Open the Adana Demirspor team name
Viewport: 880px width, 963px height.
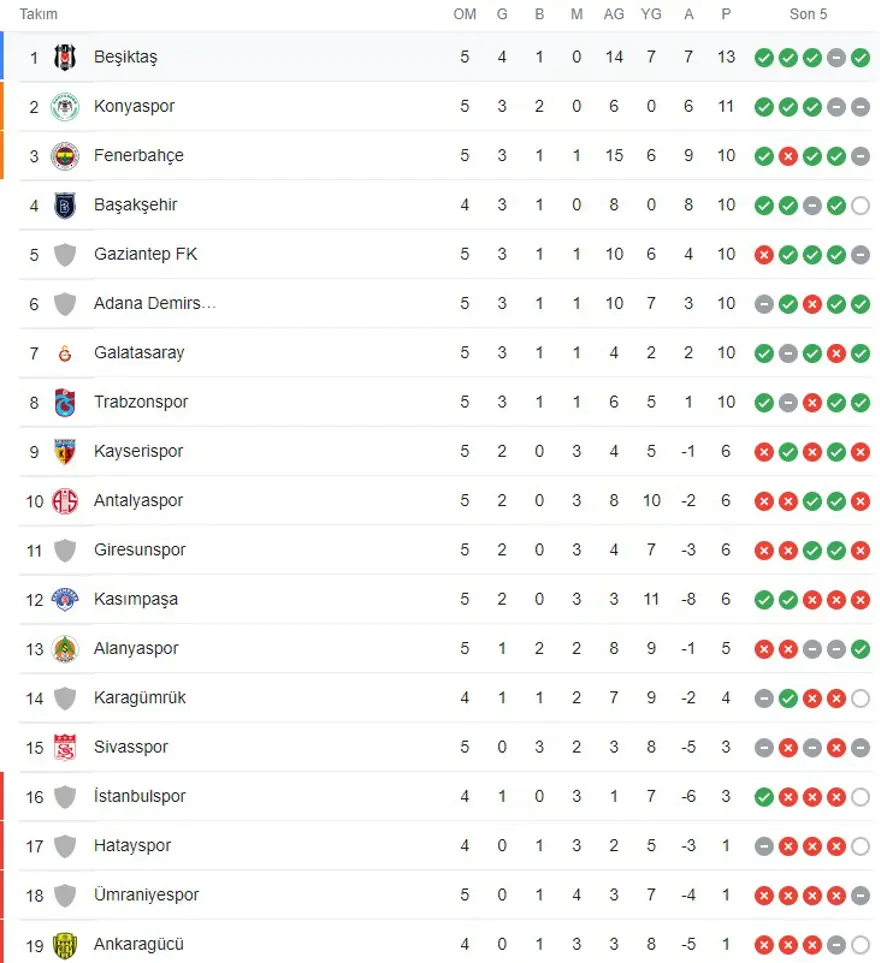[x=154, y=303]
